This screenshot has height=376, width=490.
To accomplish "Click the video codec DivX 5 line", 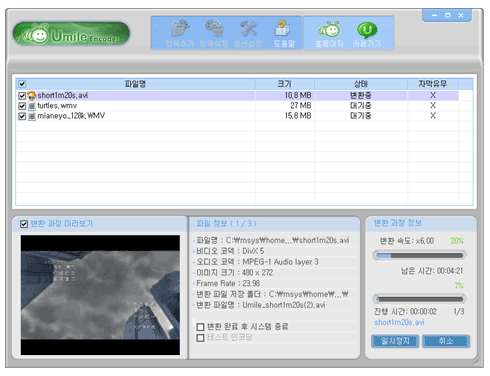I will tap(230, 251).
